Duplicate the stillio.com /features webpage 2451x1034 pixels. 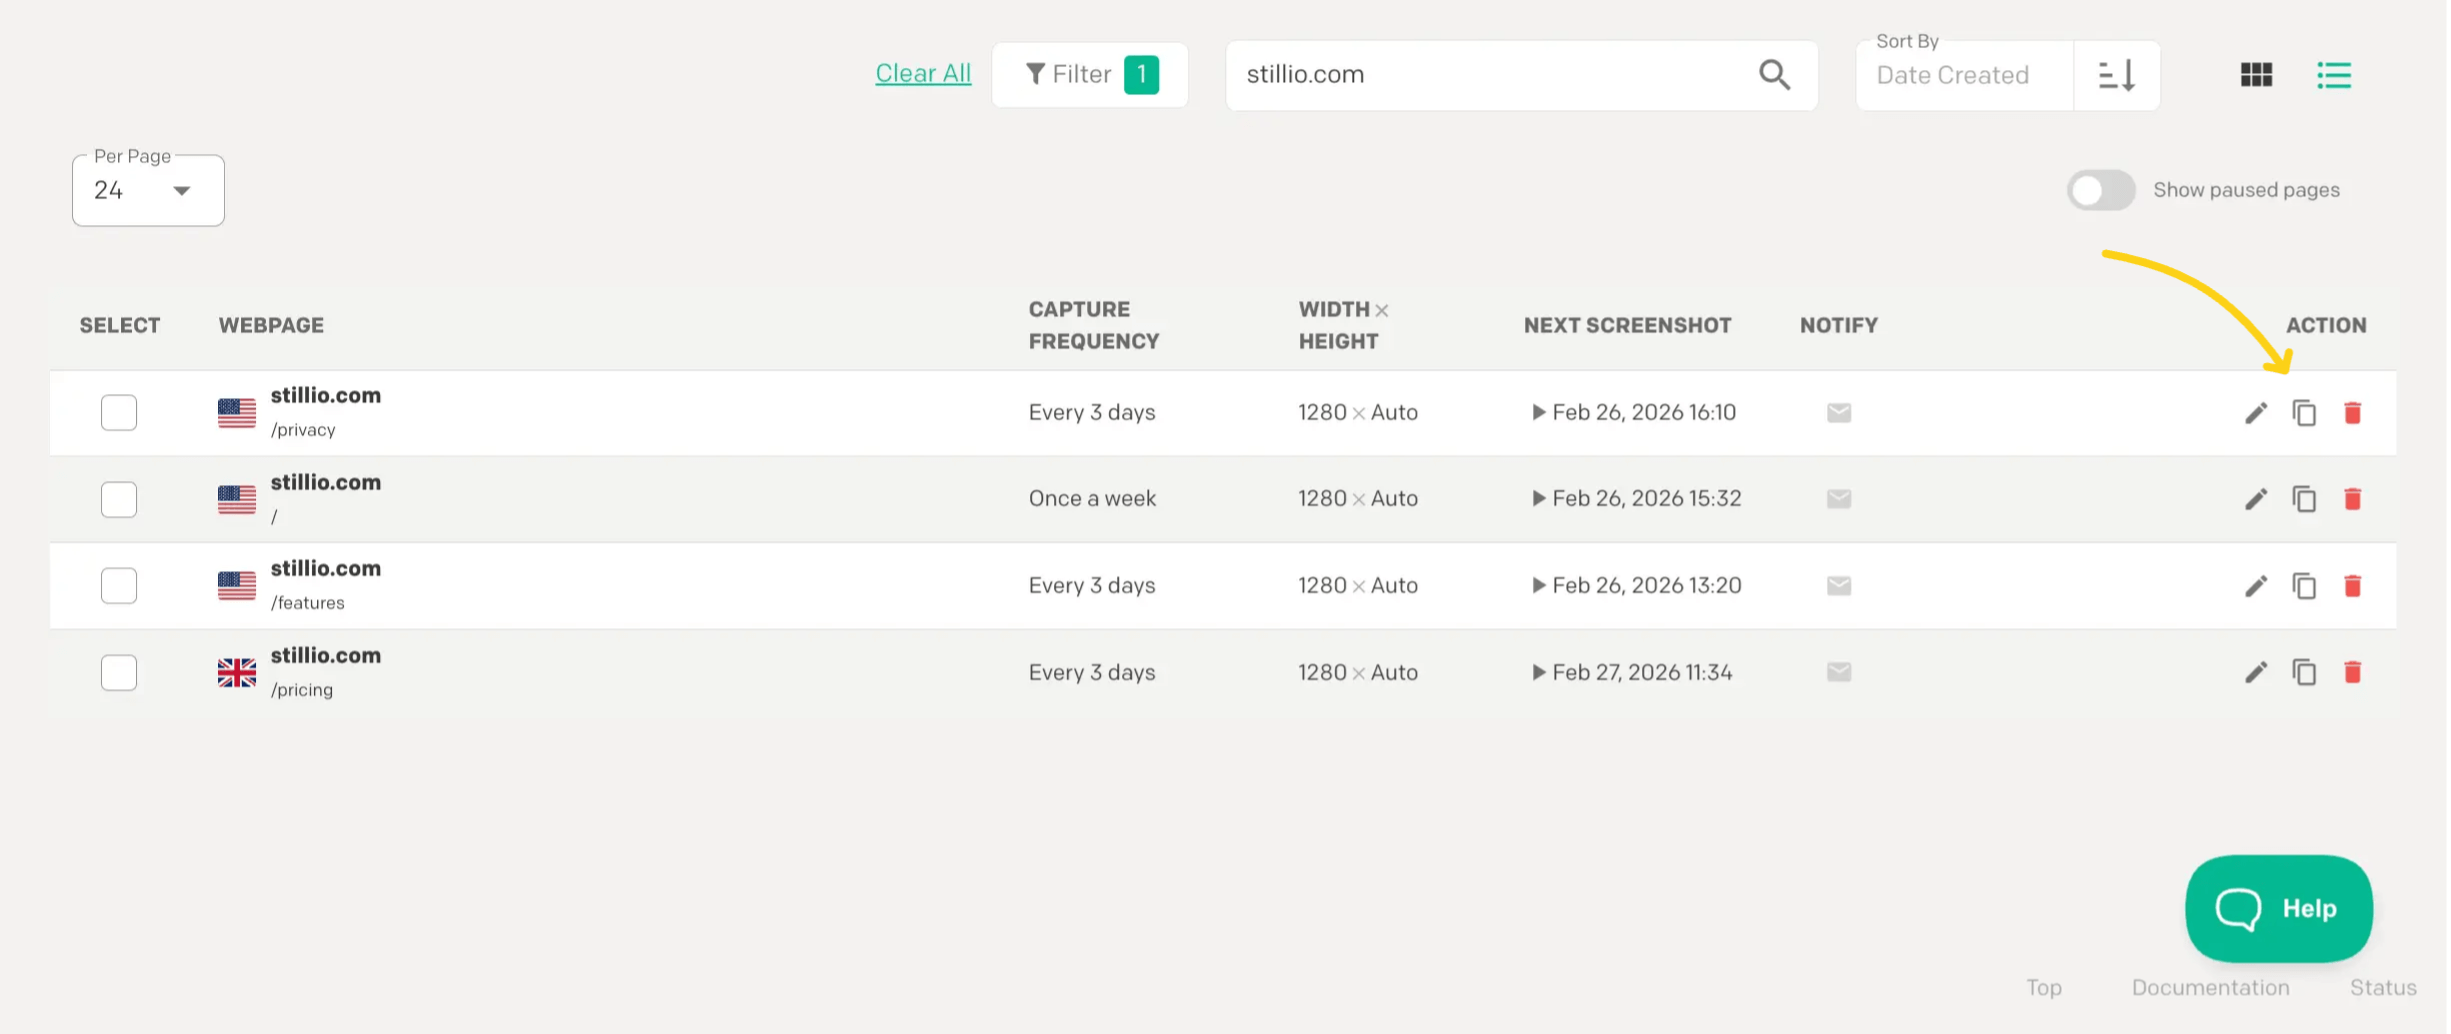pyautogui.click(x=2304, y=585)
